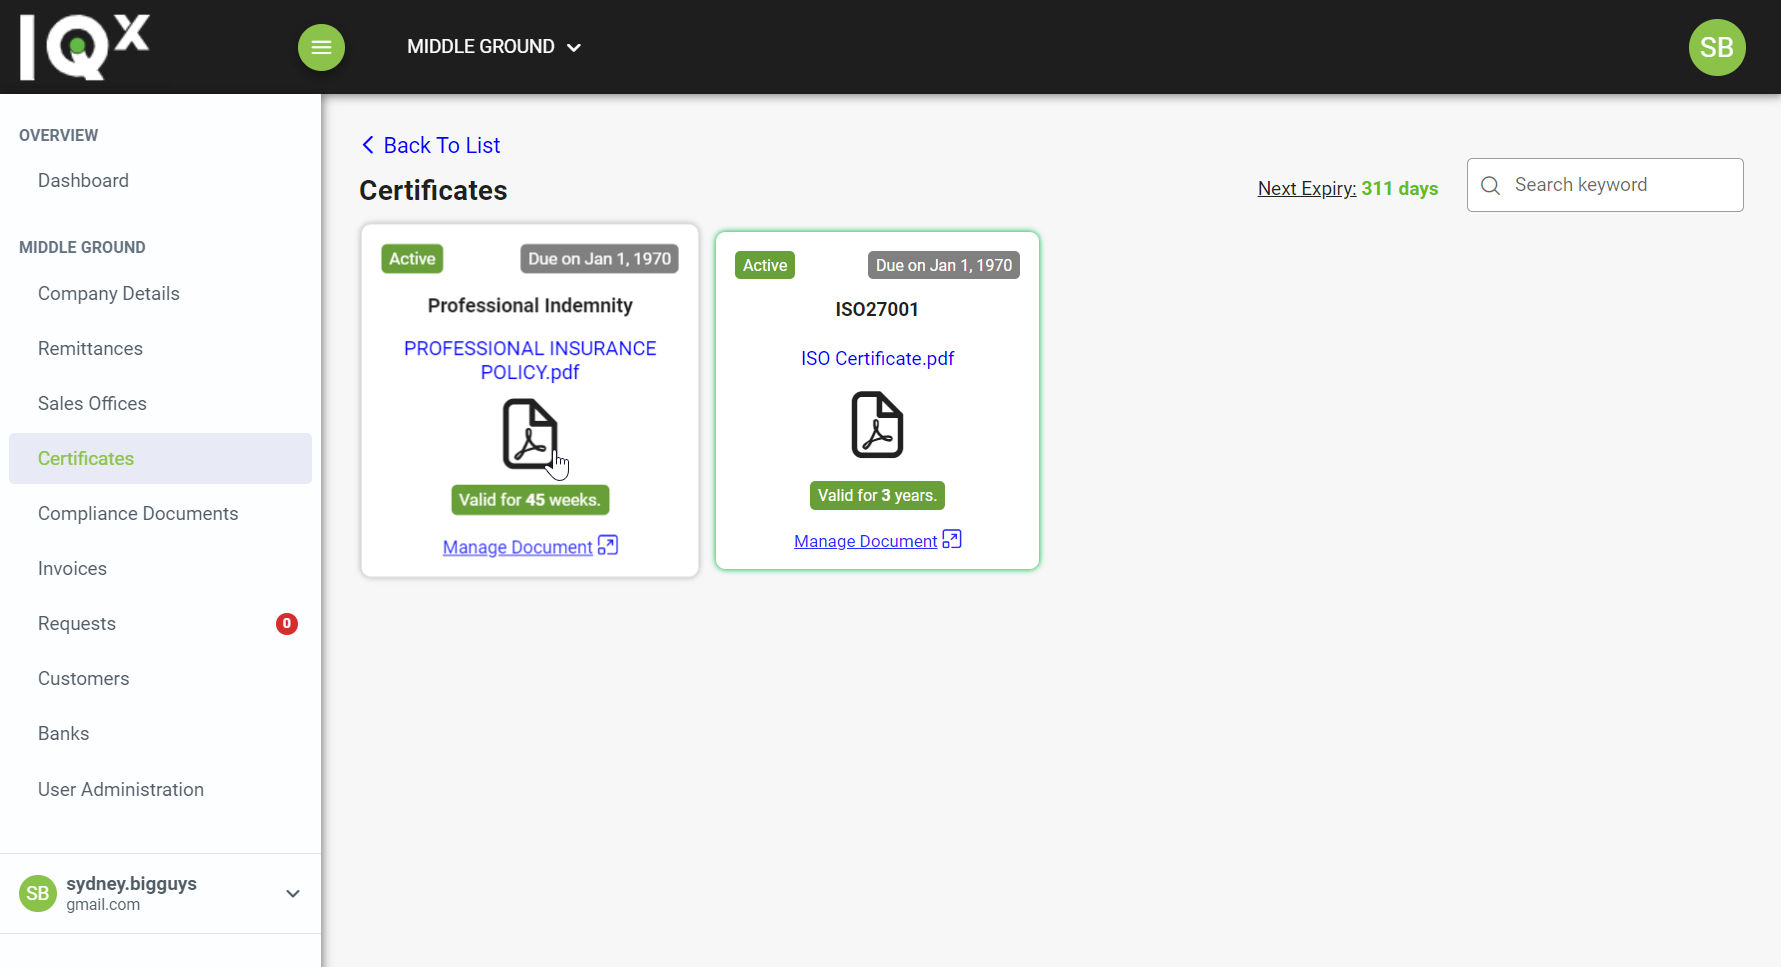Screen dimensions: 1781x967
Task: Click Manage Document under ISO27001
Action: click(x=865, y=541)
